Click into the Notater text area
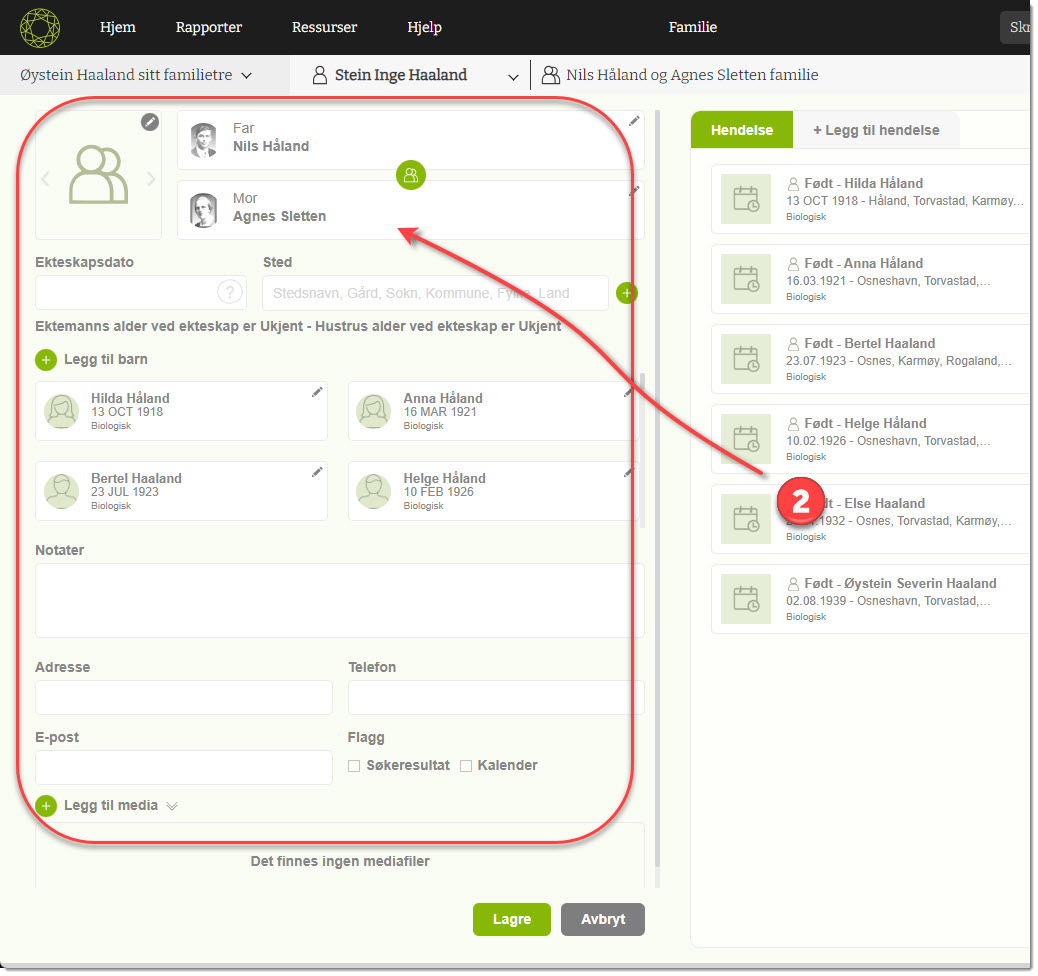This screenshot has width=1038, height=976. tap(339, 600)
